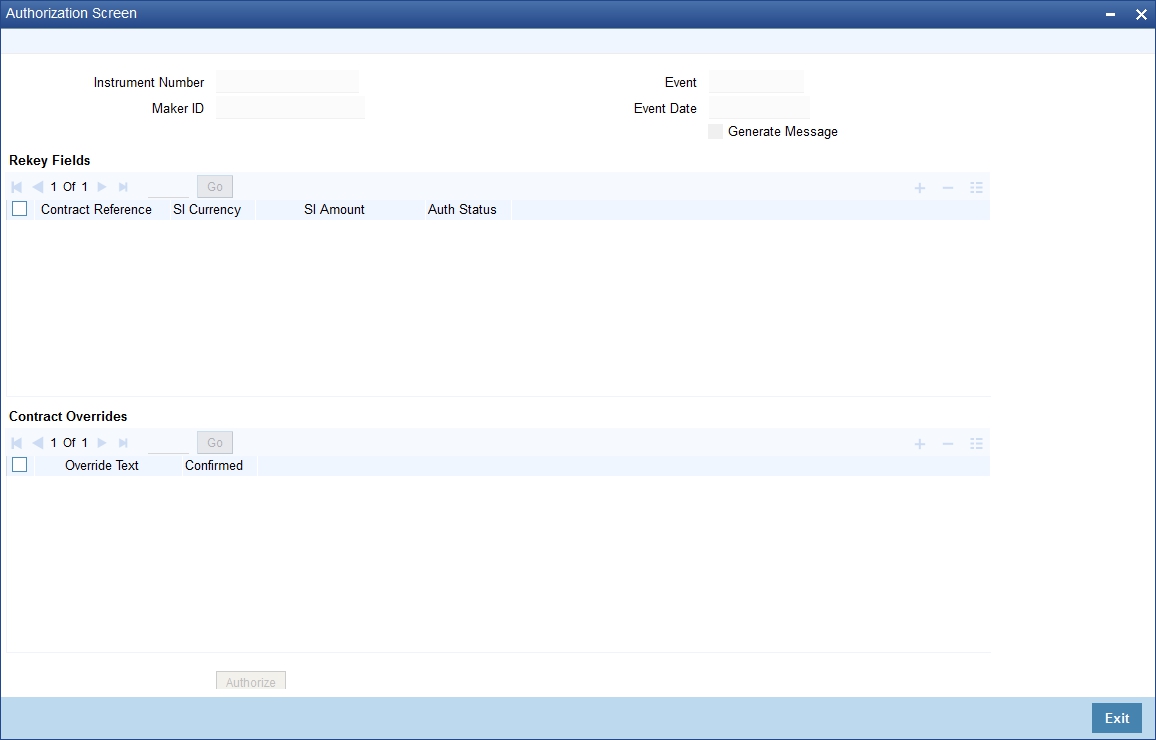
Task: Focus the Maker ID field
Action: [290, 108]
